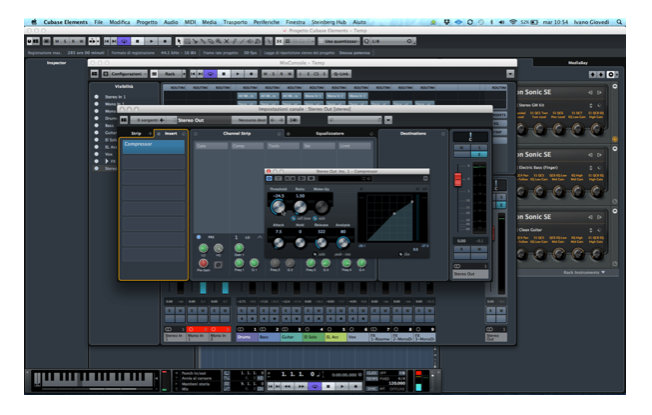652x415 pixels.
Task: Click Stop in the main project toolbar
Action: 138,41
